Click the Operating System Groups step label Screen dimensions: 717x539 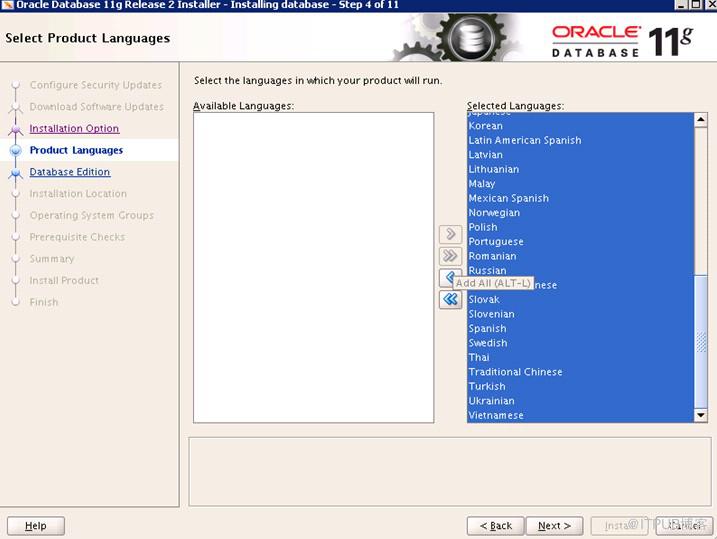point(91,215)
